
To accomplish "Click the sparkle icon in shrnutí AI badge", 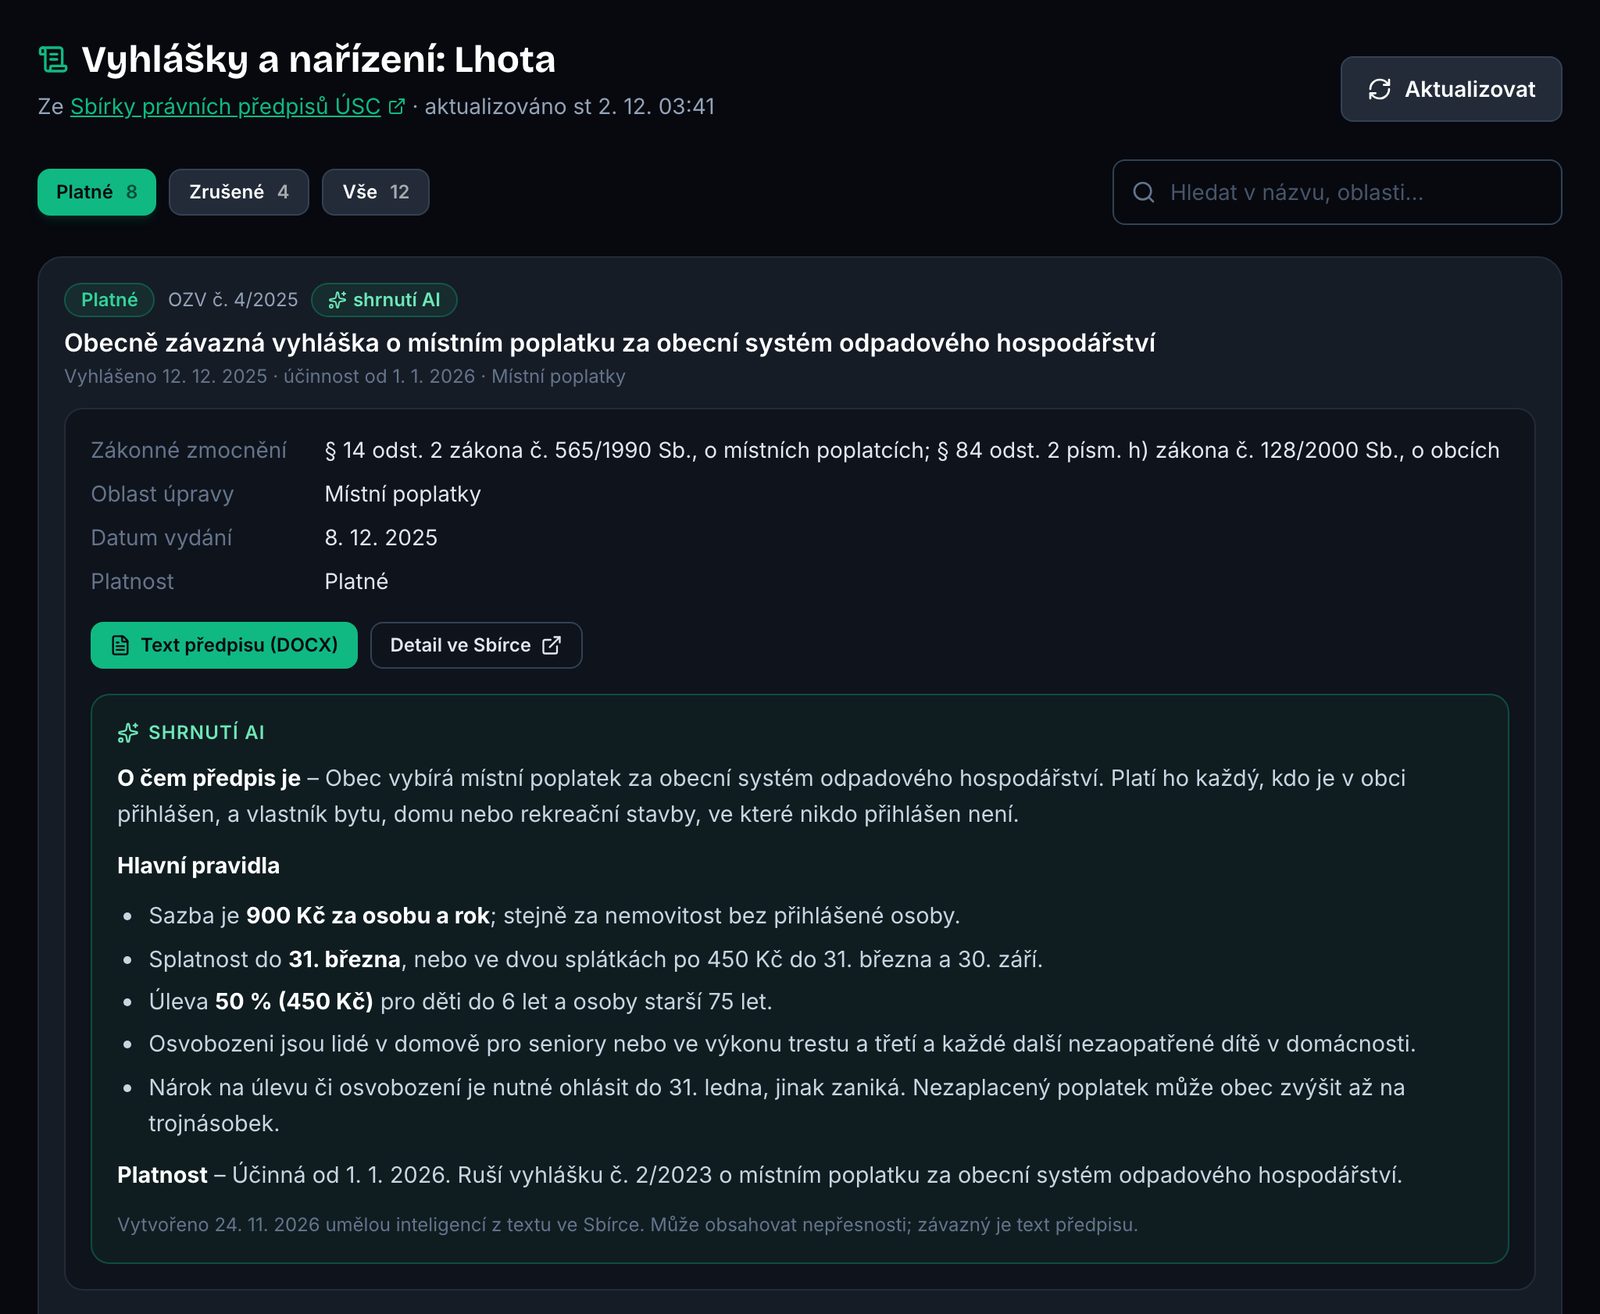I will (x=337, y=300).
